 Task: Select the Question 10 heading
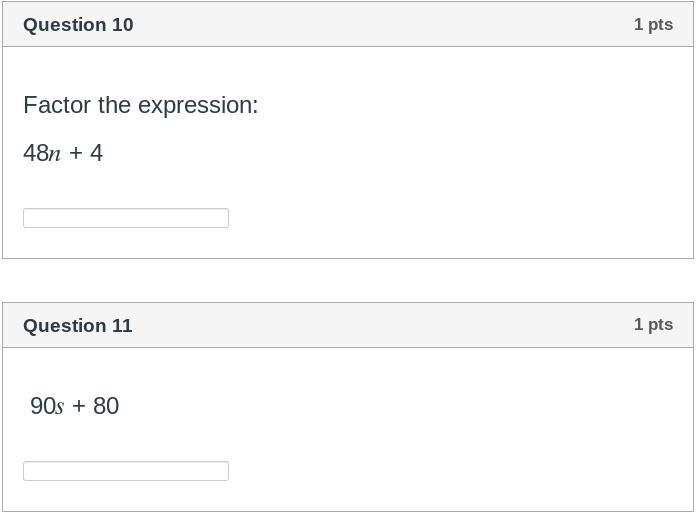click(78, 25)
